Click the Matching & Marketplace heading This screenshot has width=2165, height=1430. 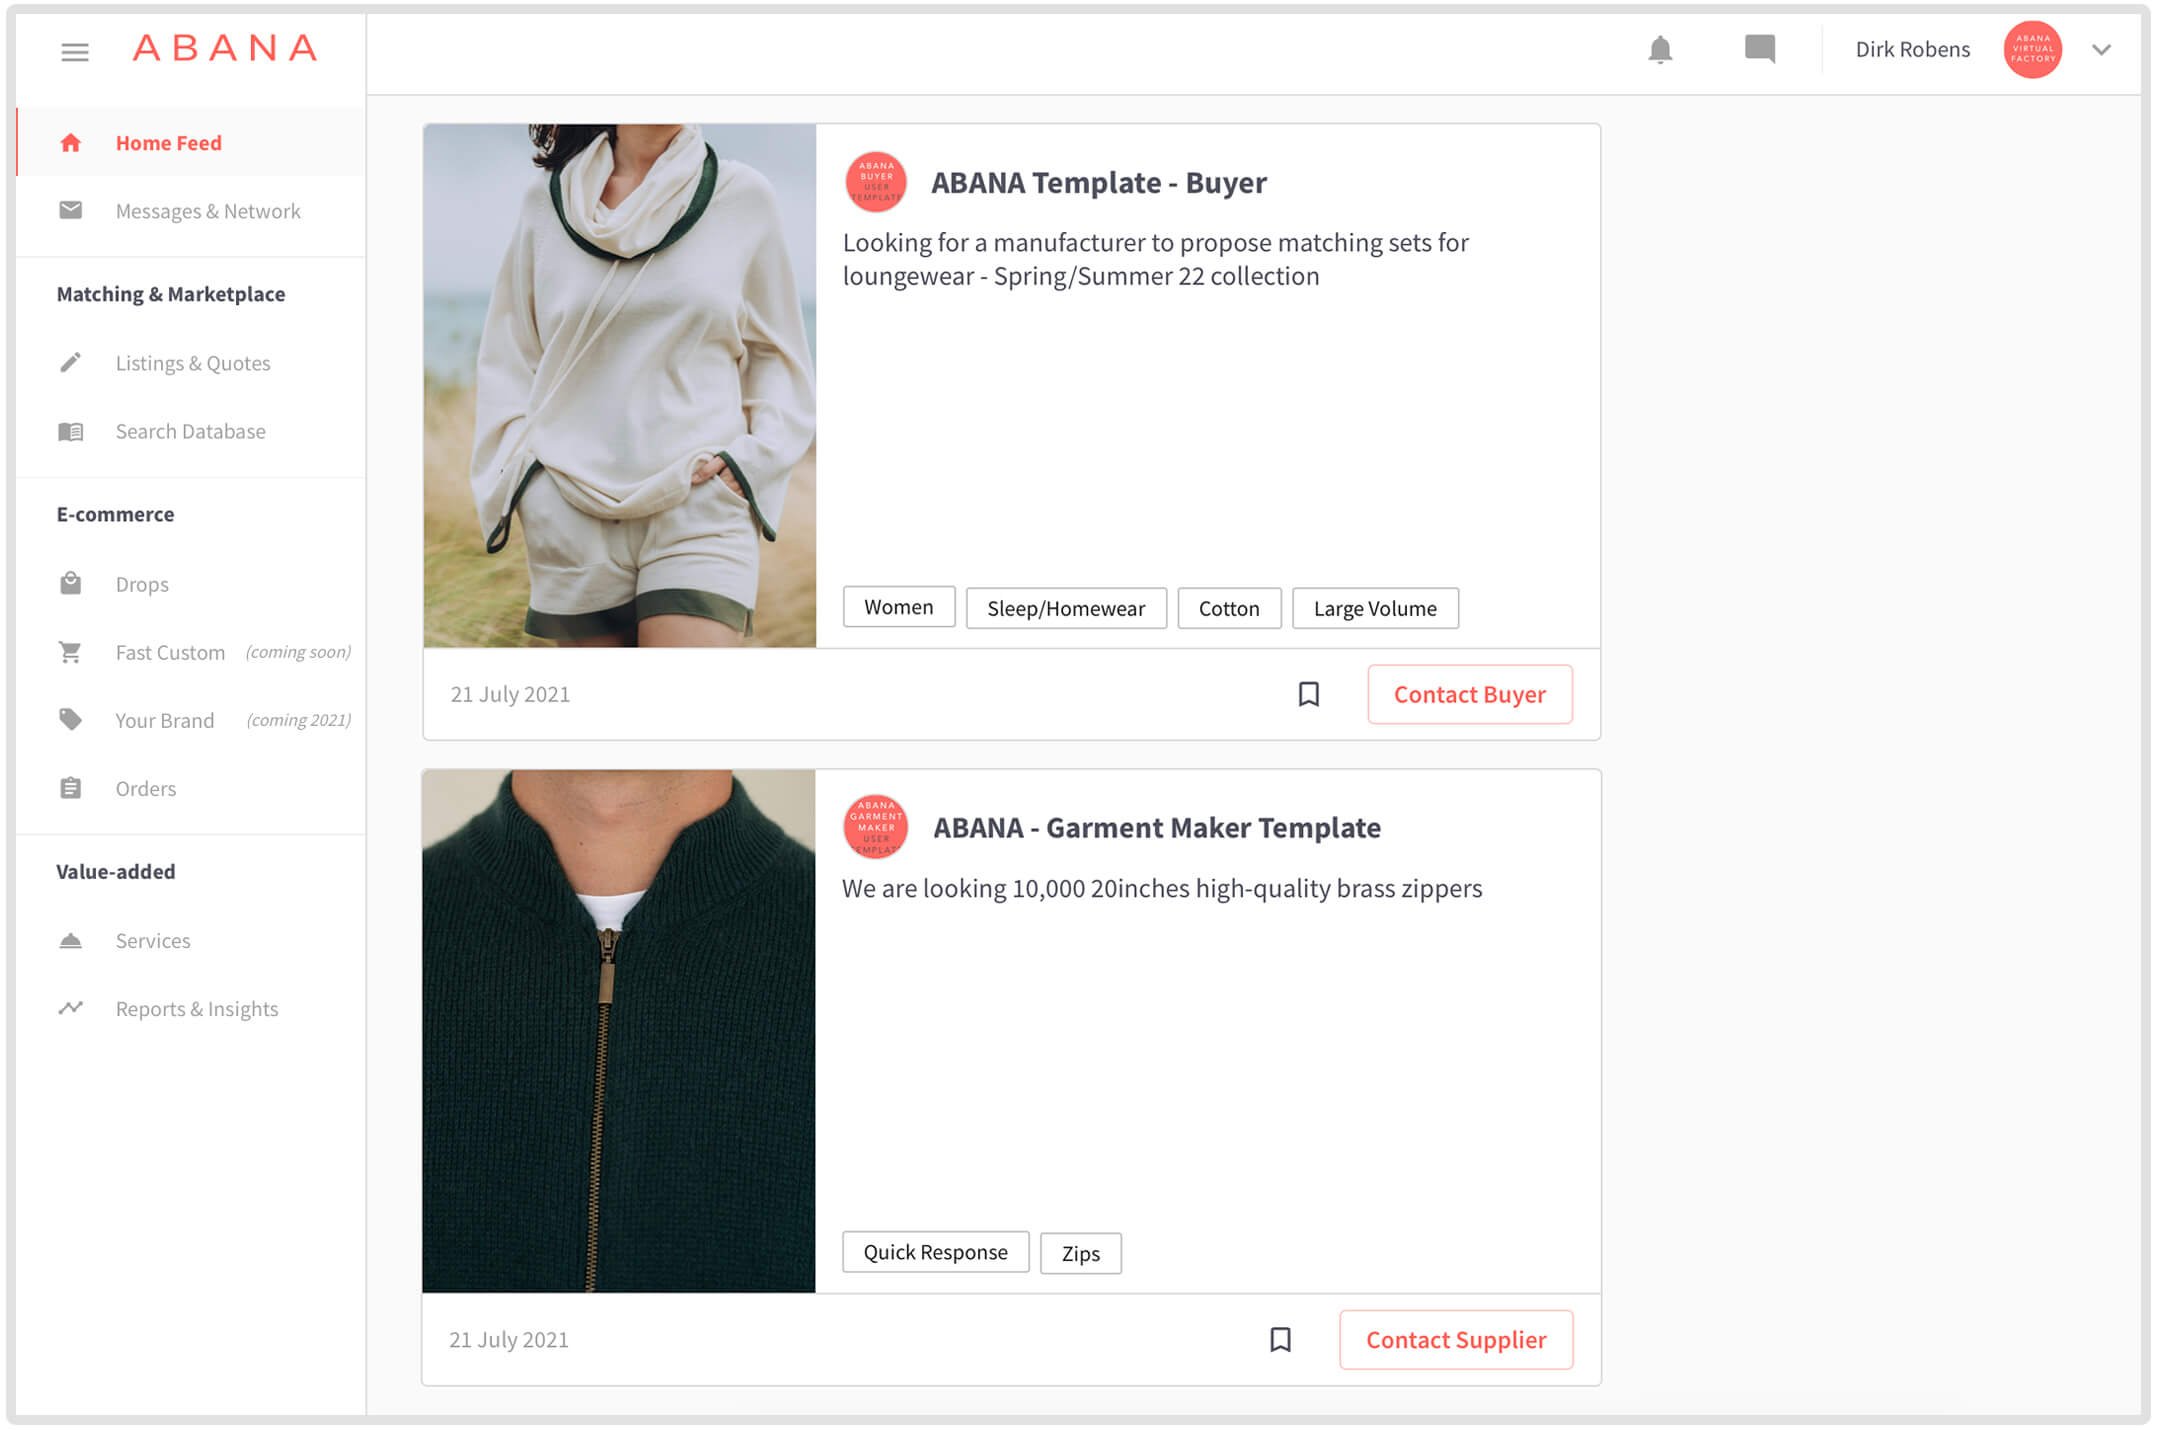171,294
